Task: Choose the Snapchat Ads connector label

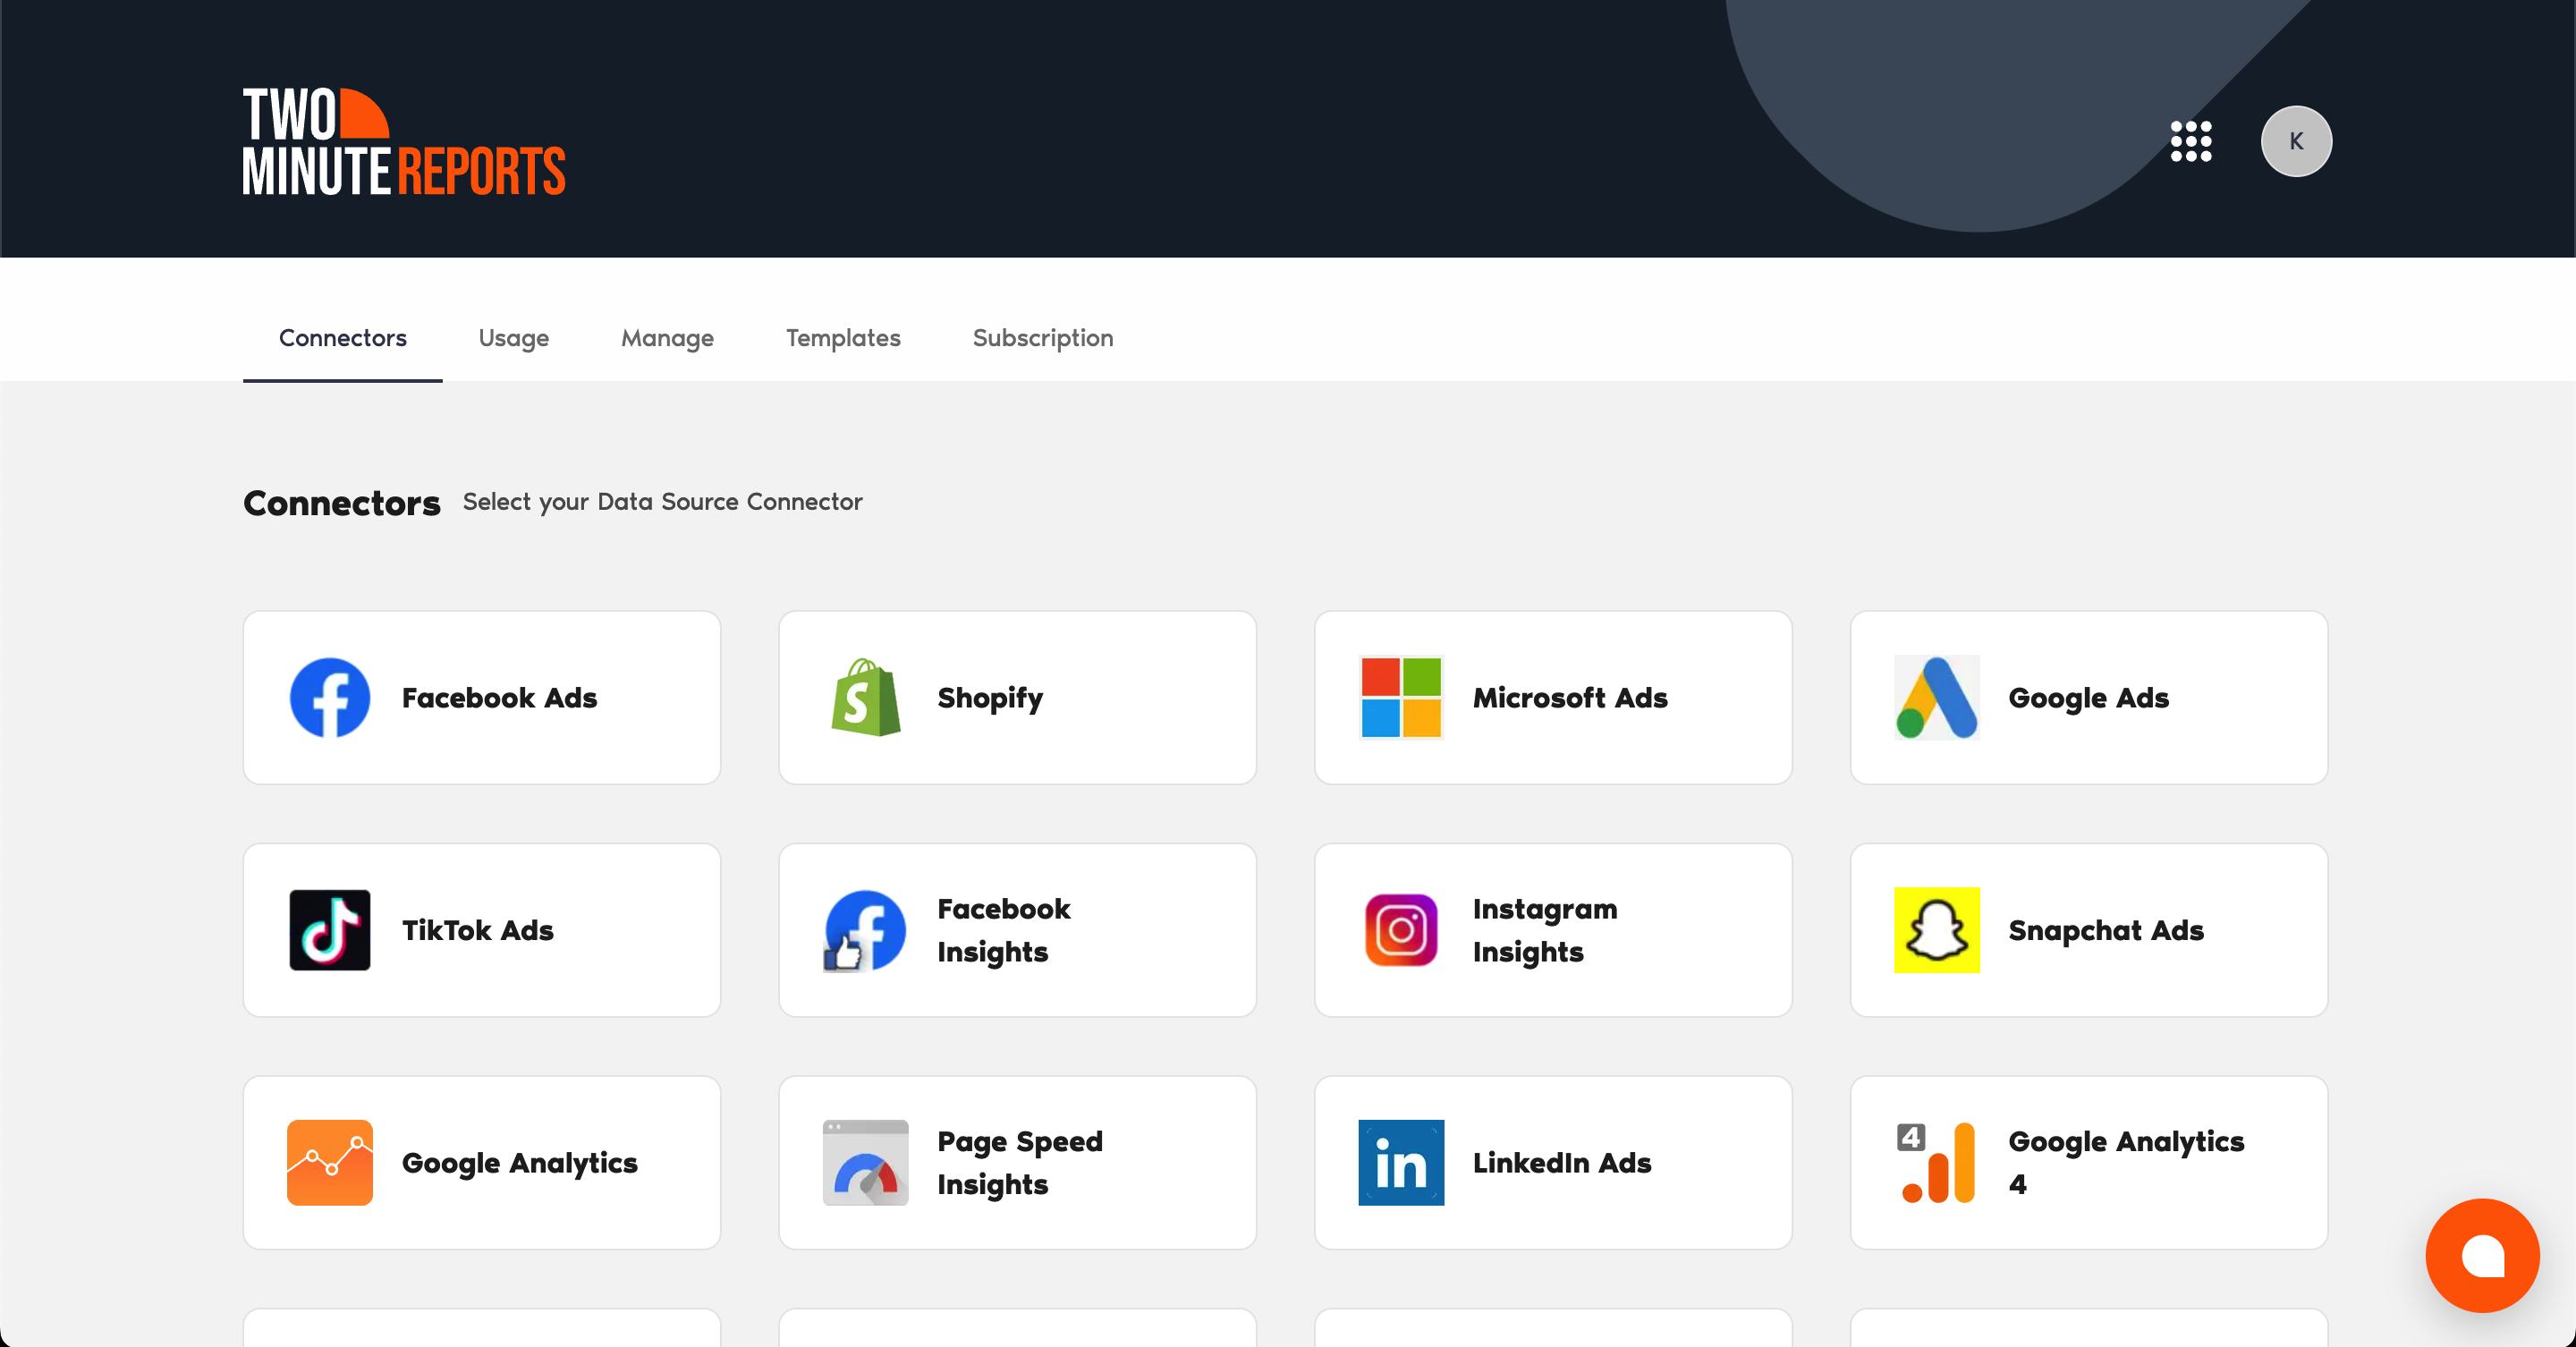Action: coord(2106,930)
